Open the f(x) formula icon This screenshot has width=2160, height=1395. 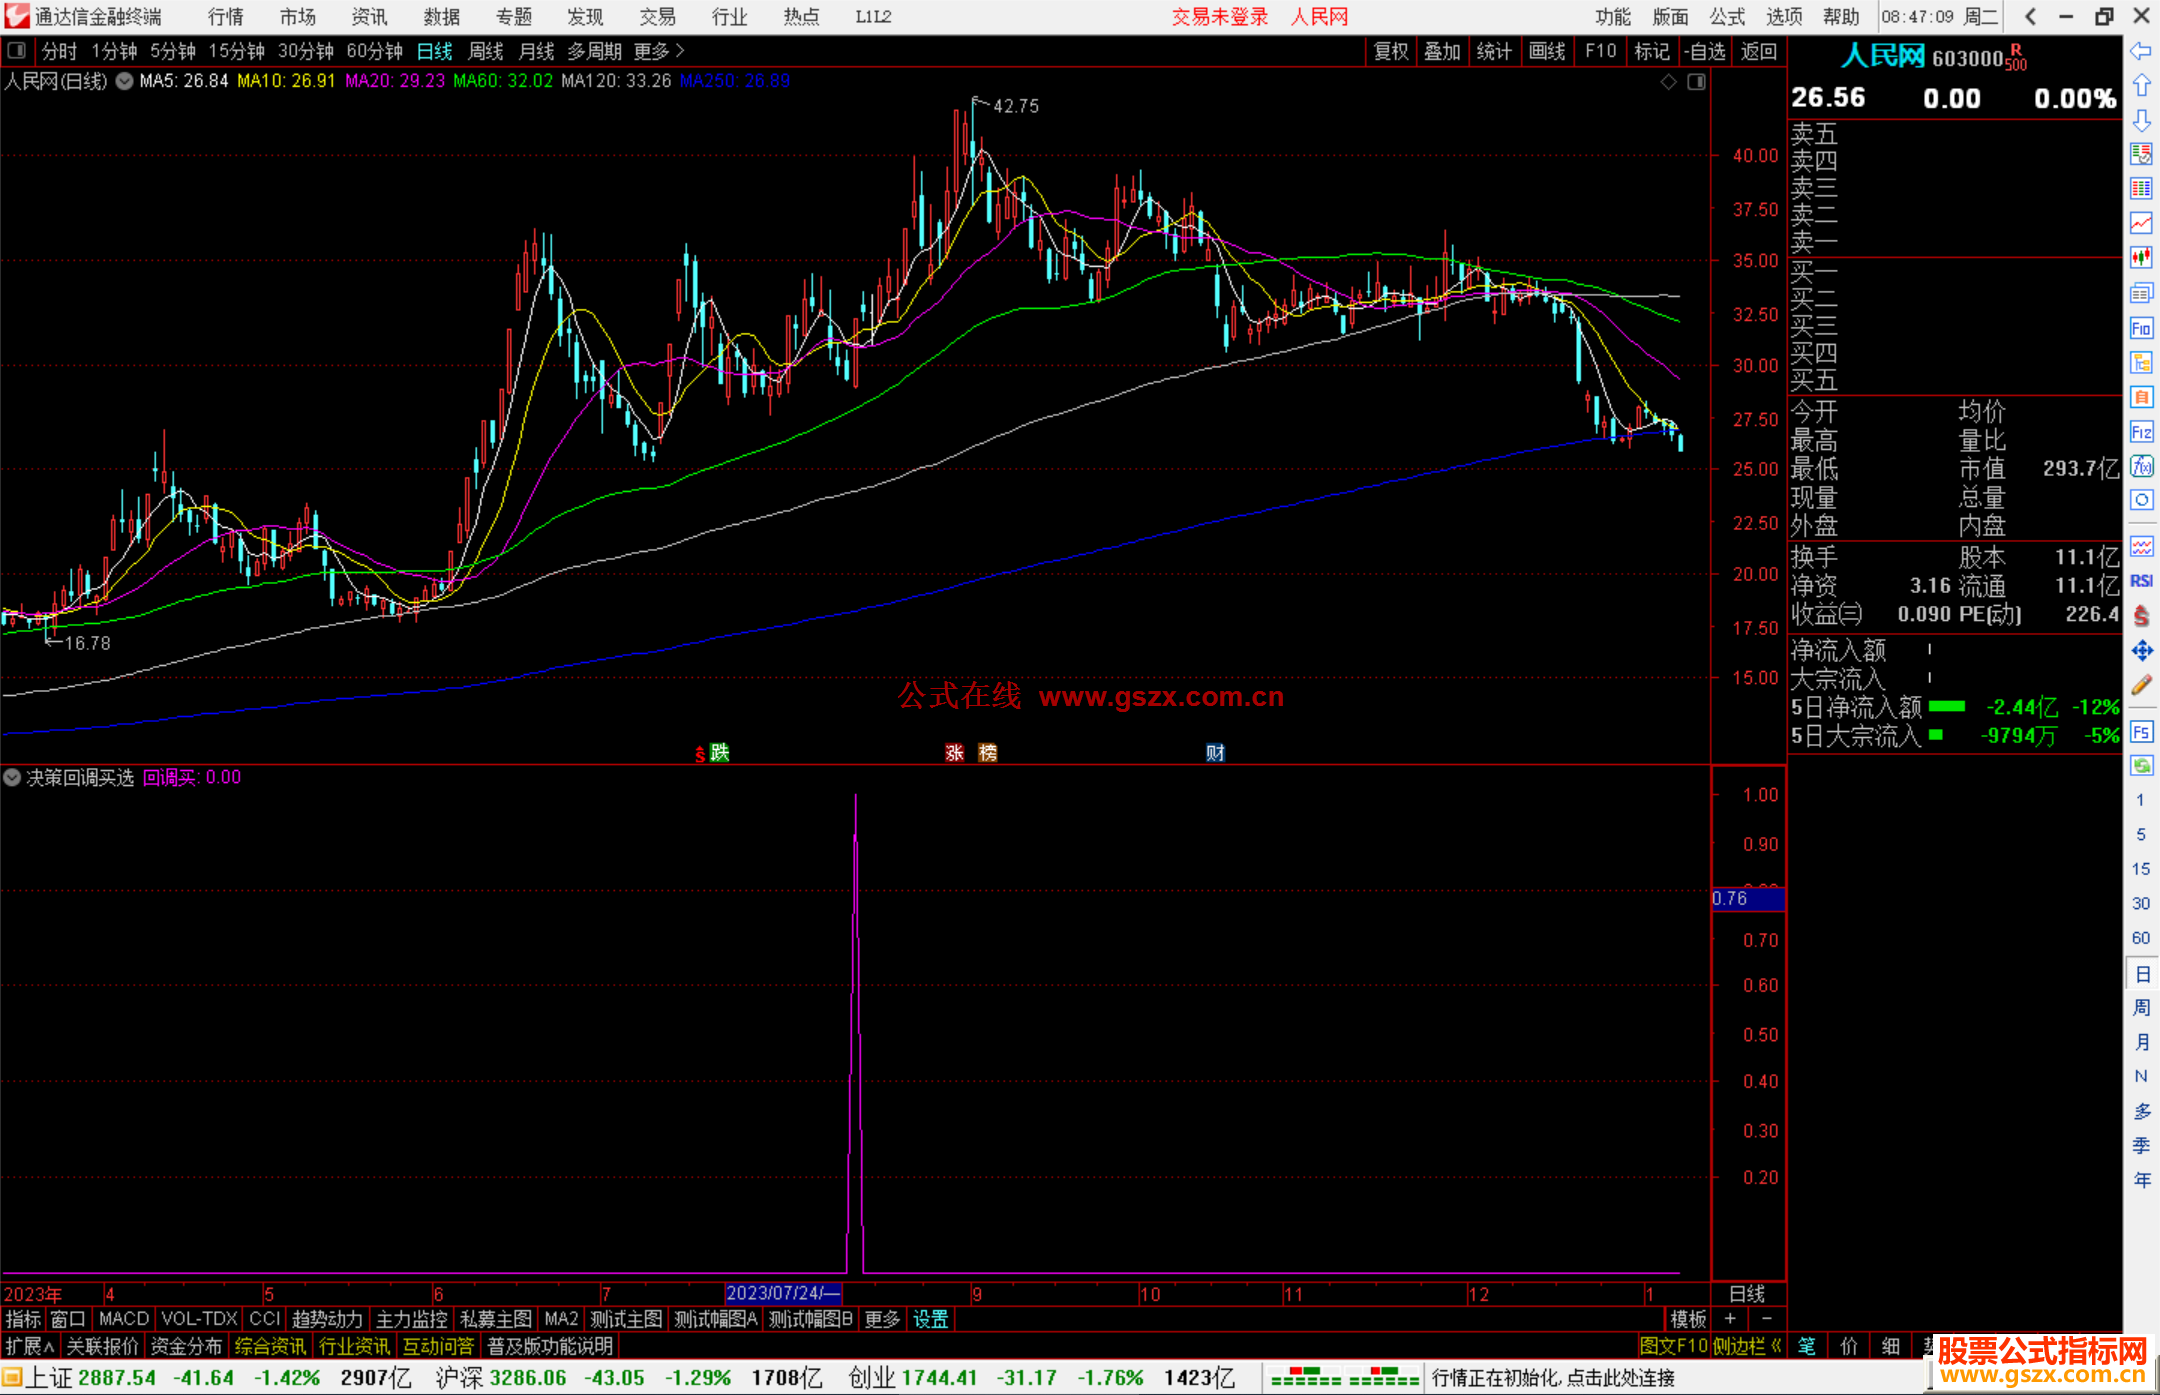[2141, 466]
